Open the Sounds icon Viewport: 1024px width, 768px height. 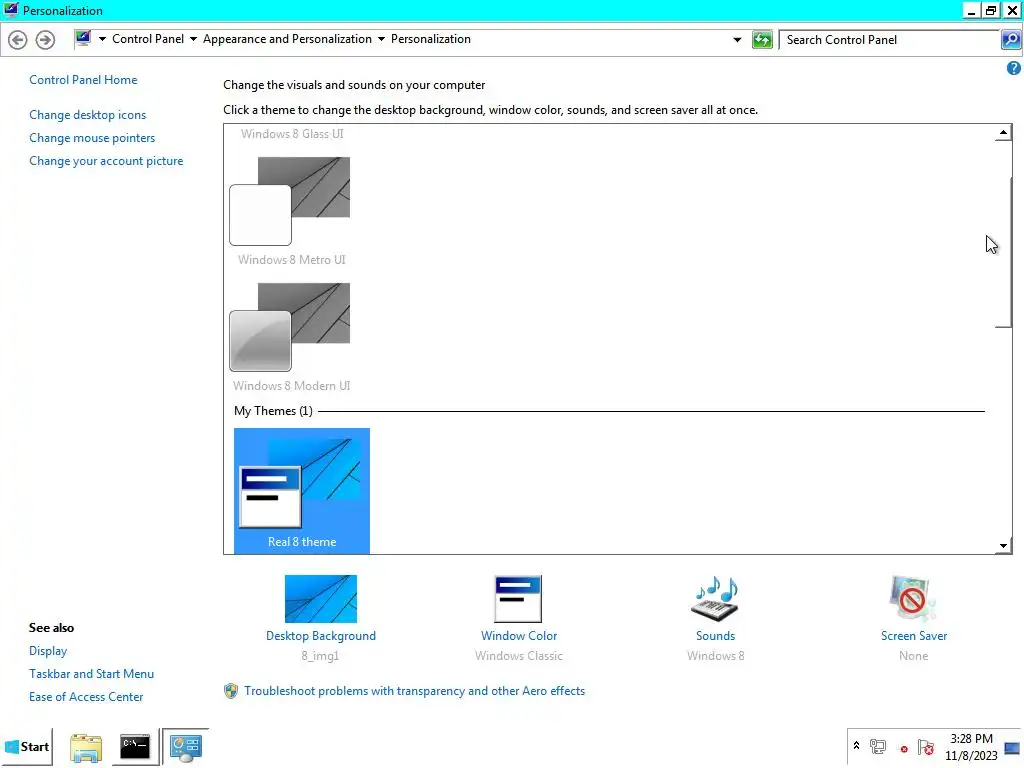(715, 599)
